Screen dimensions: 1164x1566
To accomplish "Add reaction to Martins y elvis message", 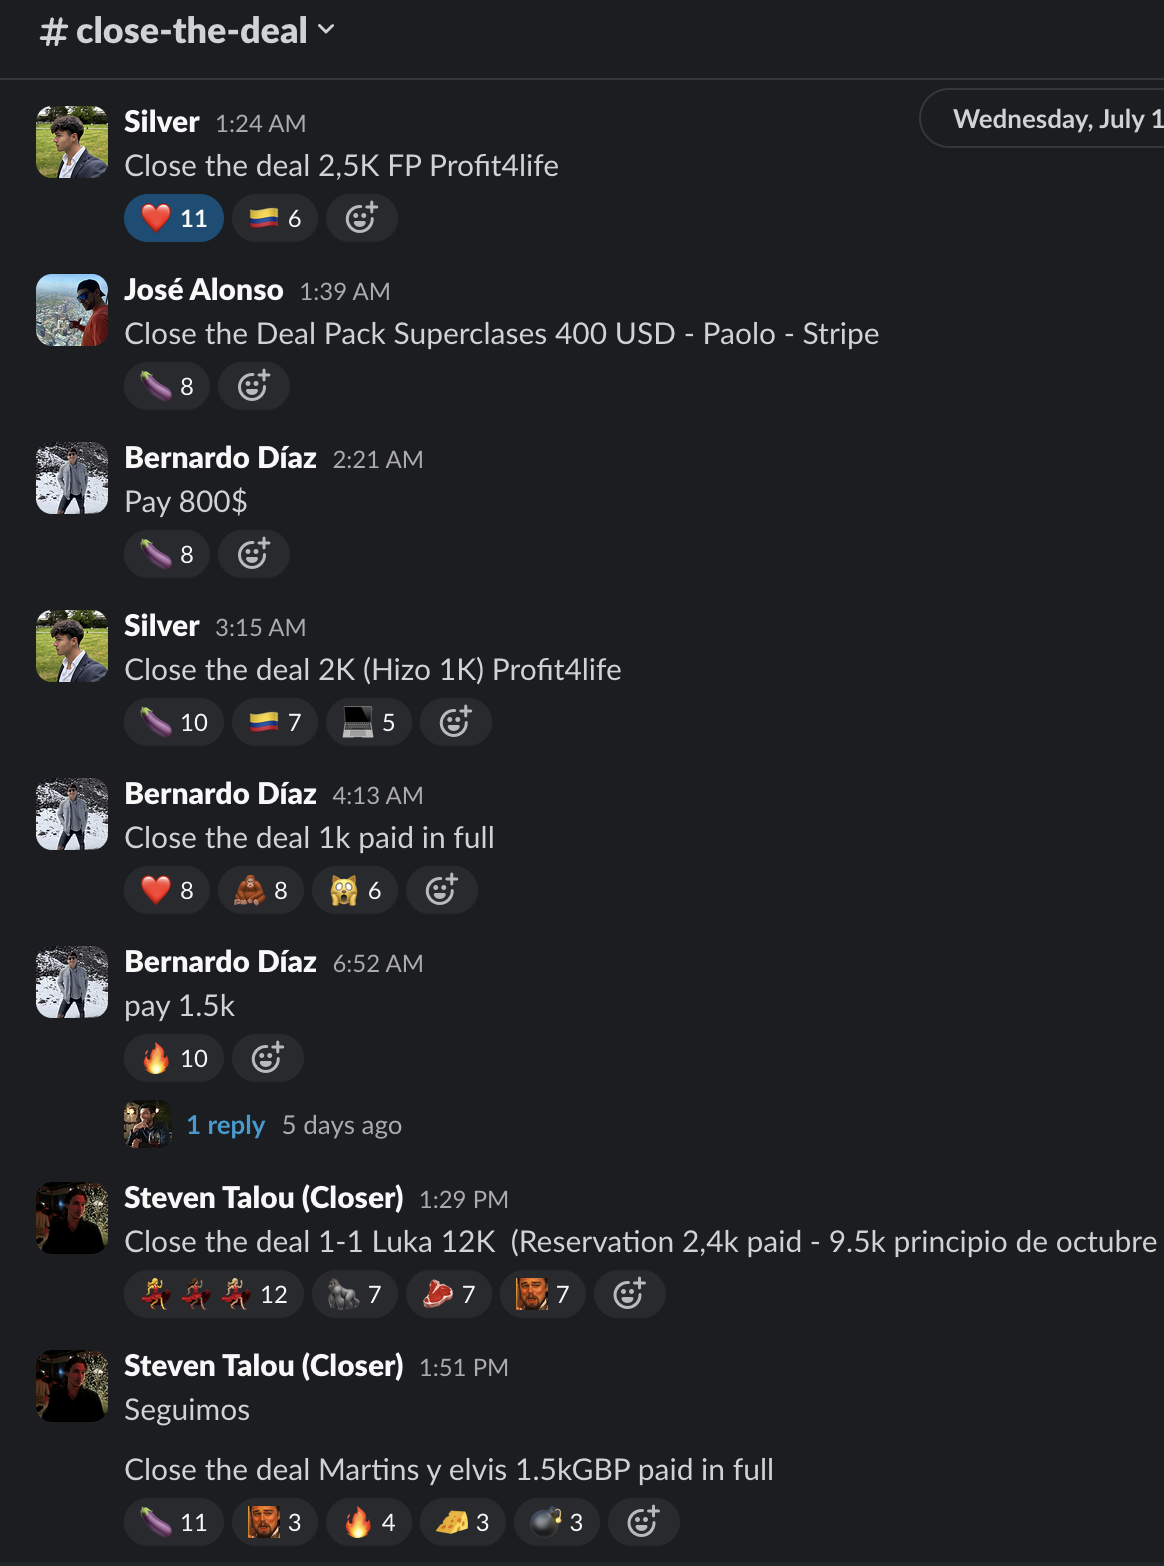I will coord(643,1522).
